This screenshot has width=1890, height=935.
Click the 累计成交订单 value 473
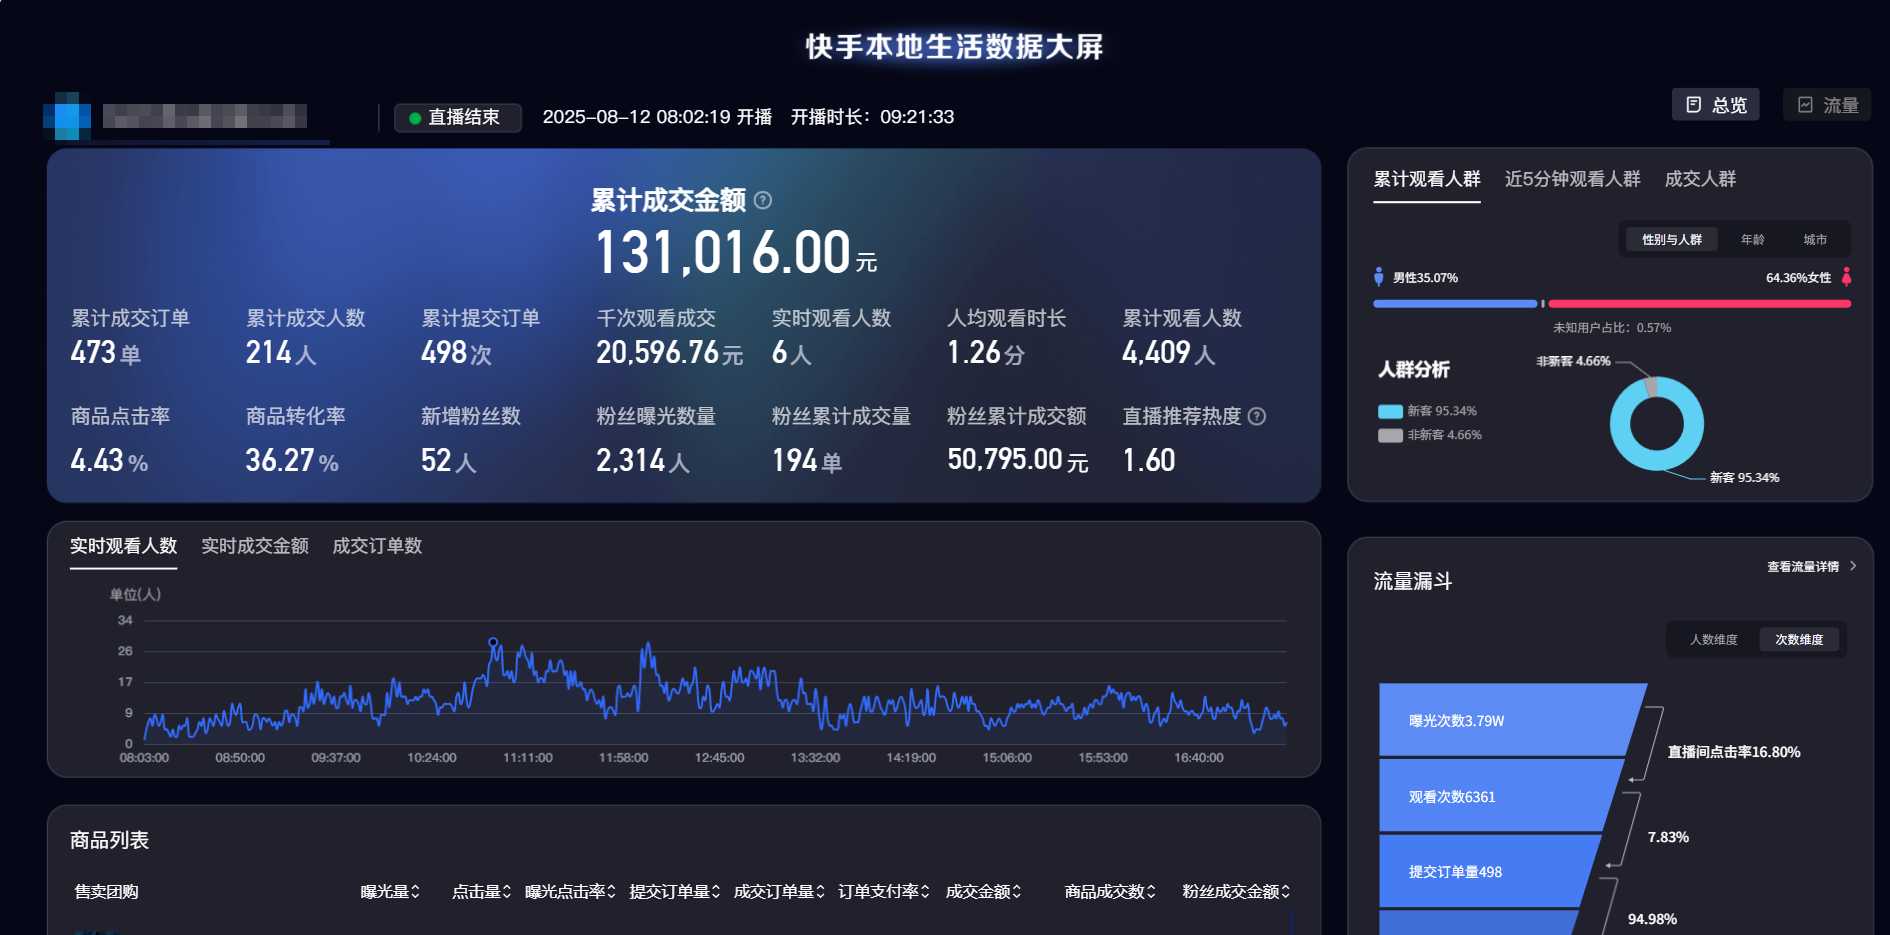(x=93, y=352)
